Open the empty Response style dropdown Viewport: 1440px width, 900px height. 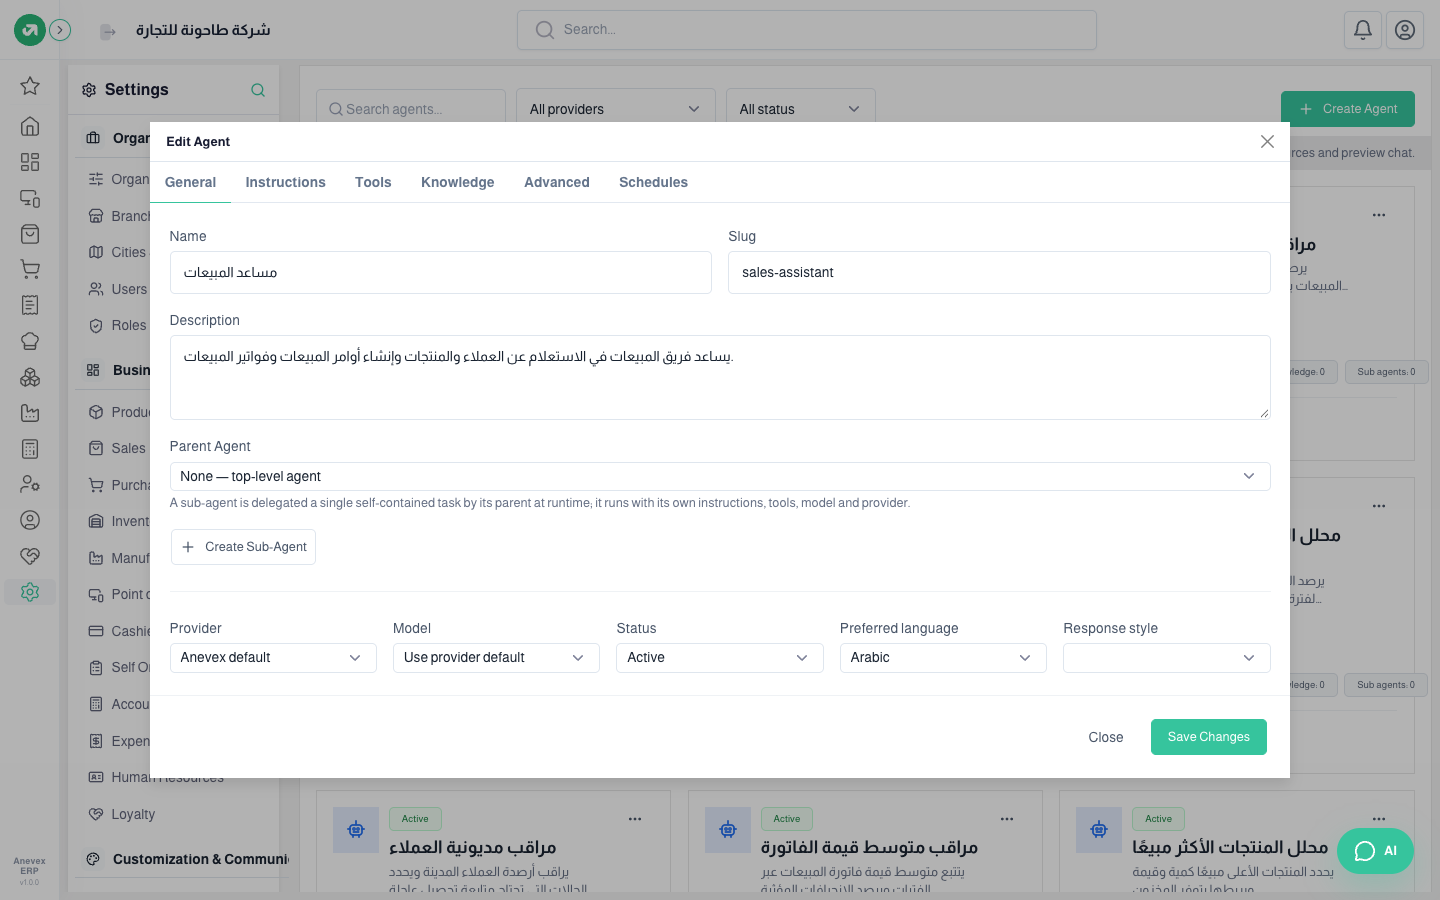pyautogui.click(x=1167, y=658)
